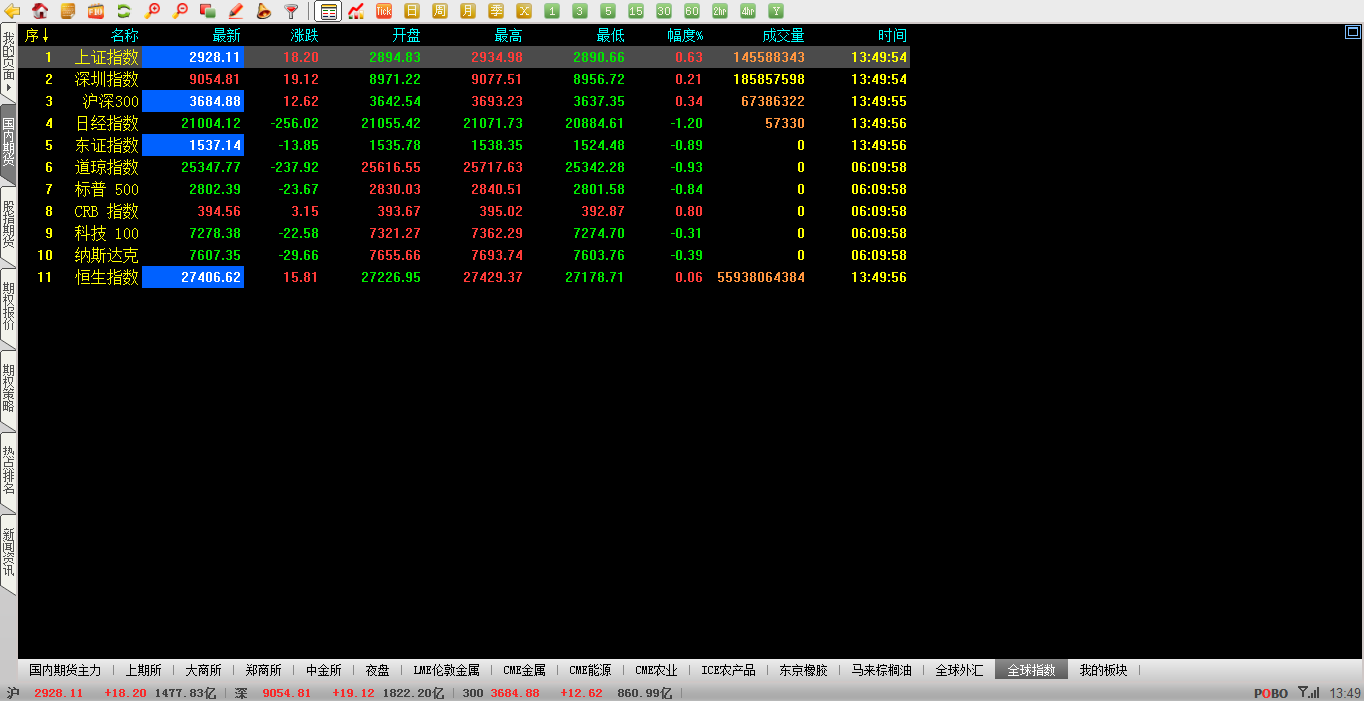Click the back navigation arrow icon
Image resolution: width=1364 pixels, height=701 pixels.
click(x=13, y=11)
